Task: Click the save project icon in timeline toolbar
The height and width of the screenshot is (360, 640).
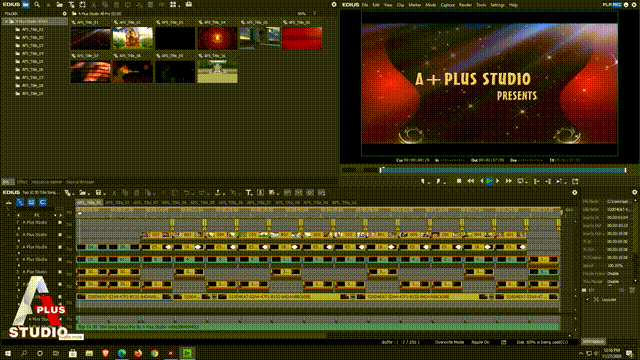Action: [98, 193]
